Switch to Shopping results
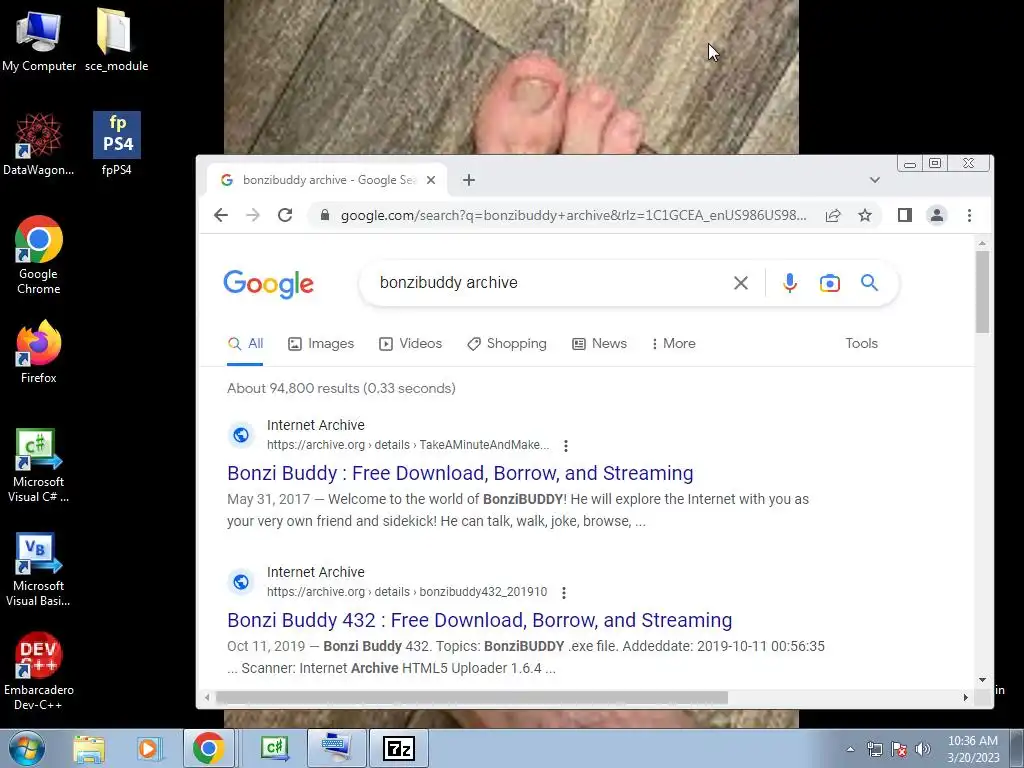 (x=507, y=344)
